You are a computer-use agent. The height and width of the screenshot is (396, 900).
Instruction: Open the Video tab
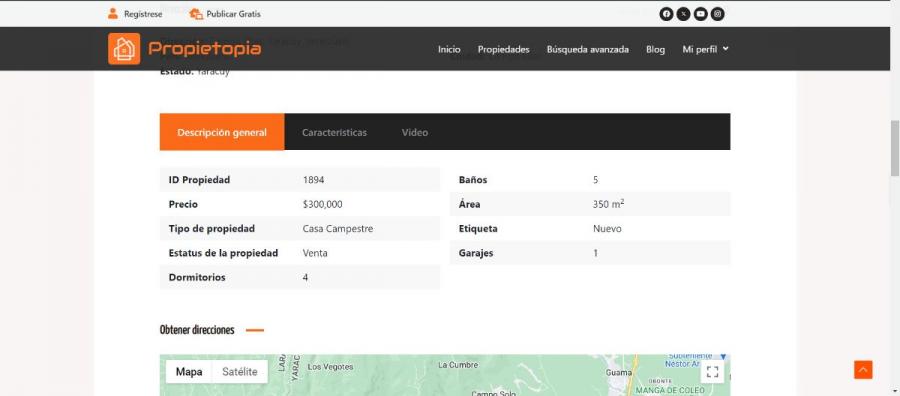coord(414,132)
